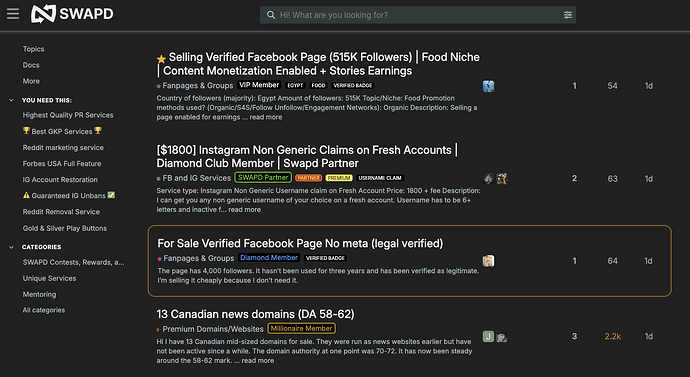The height and width of the screenshot is (377, 690).
Task: Open Instagram Non Generic Claims topic title
Action: click(x=307, y=156)
